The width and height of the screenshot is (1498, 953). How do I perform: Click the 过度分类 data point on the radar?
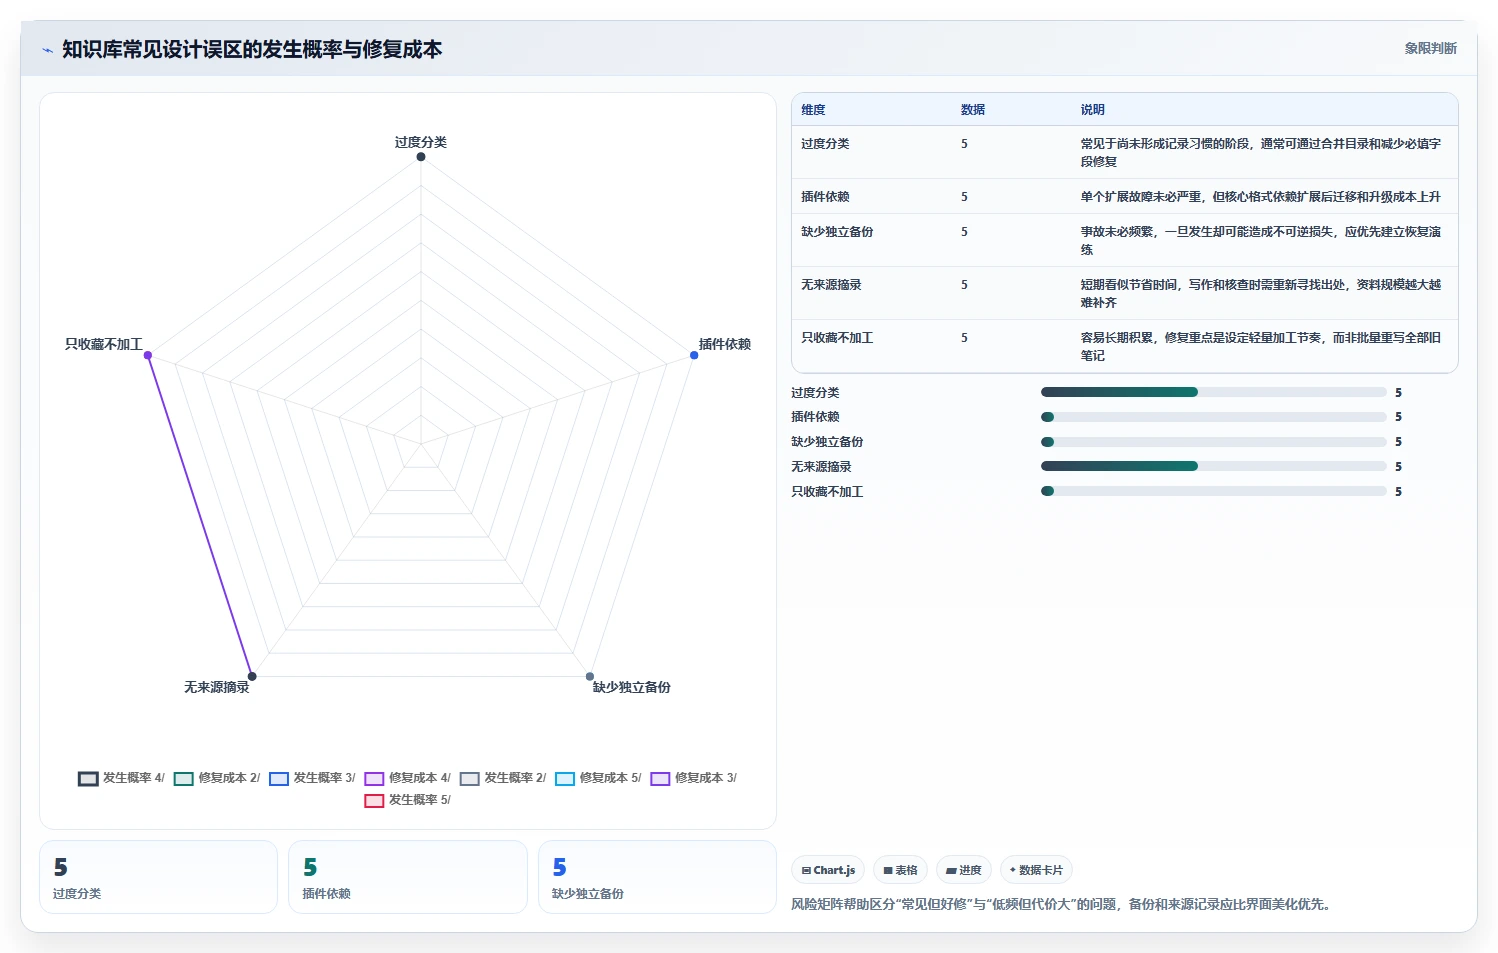(x=421, y=157)
